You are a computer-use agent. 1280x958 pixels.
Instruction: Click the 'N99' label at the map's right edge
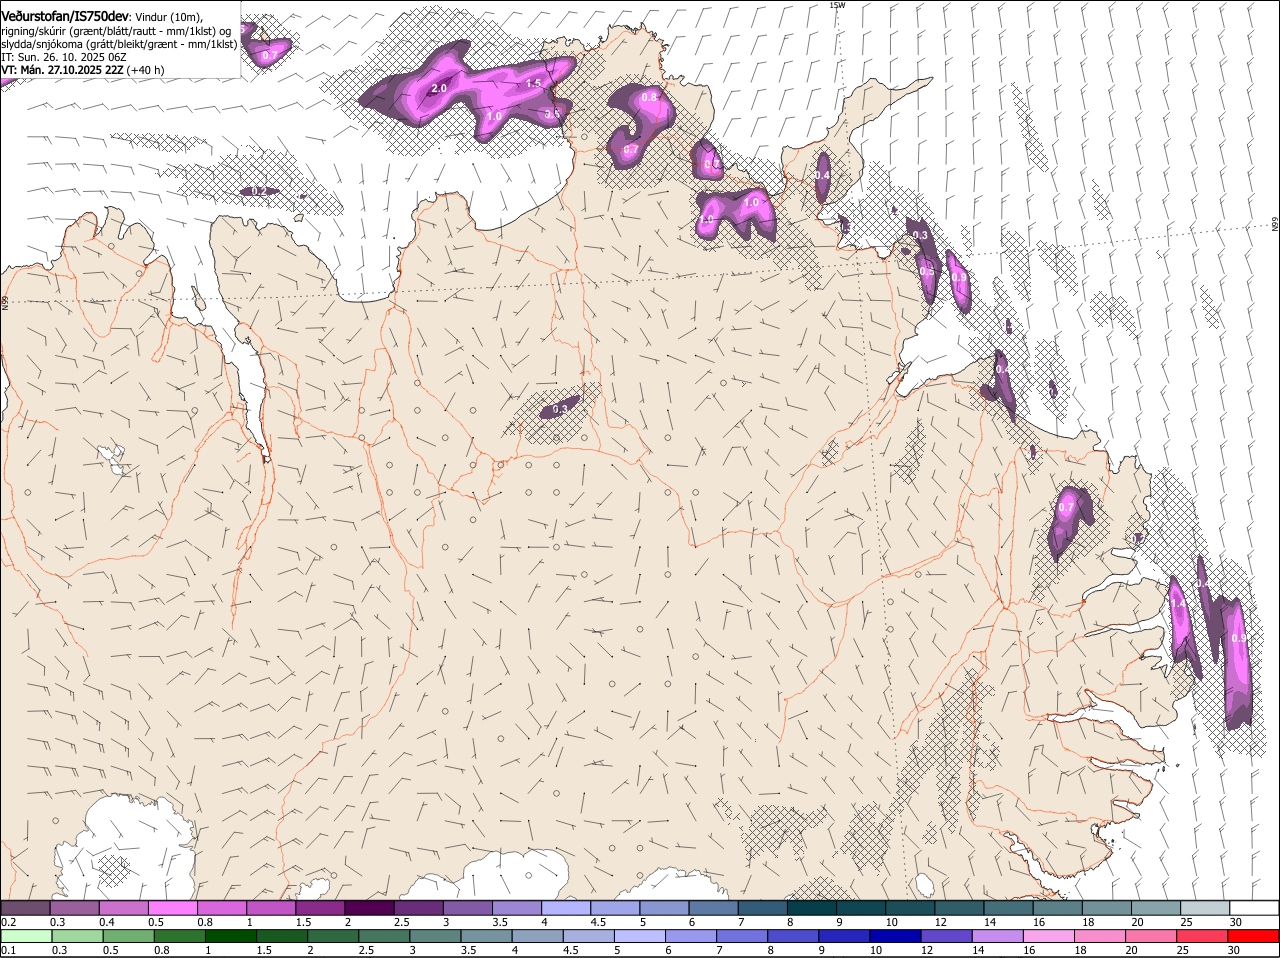point(1275,225)
